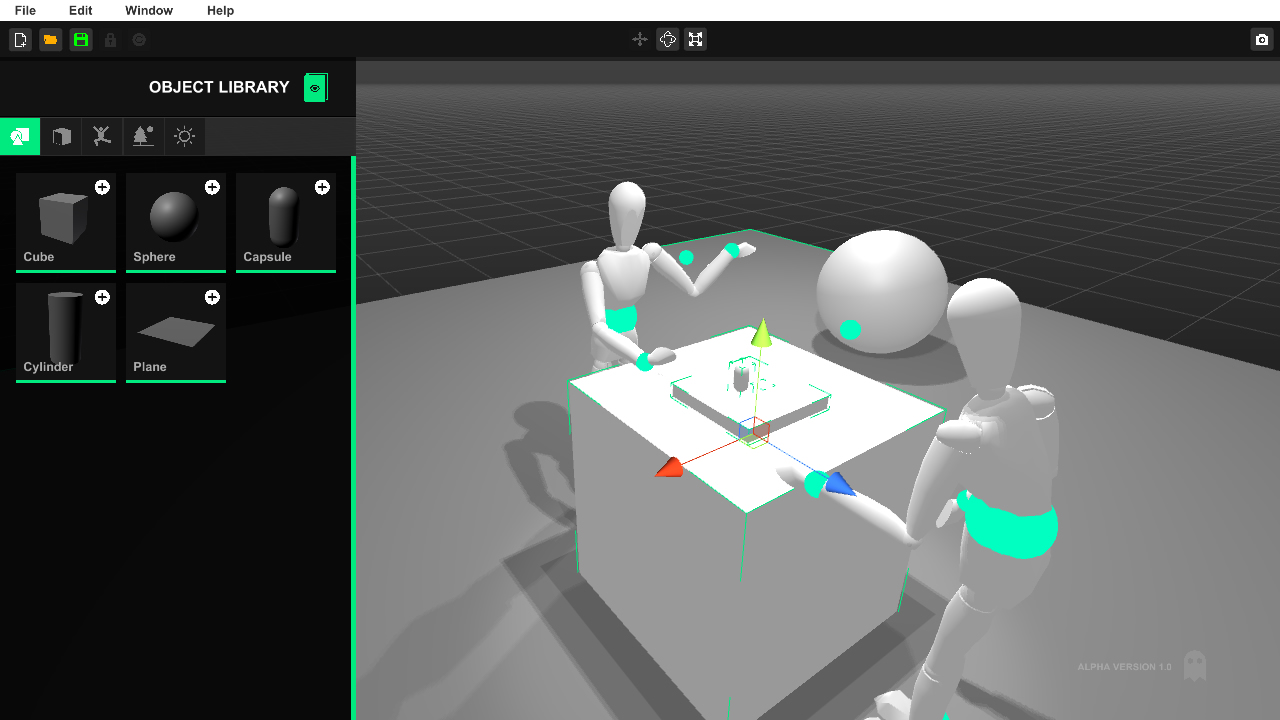Open the lighting category with the sun icon
The height and width of the screenshot is (720, 1280).
(184, 136)
